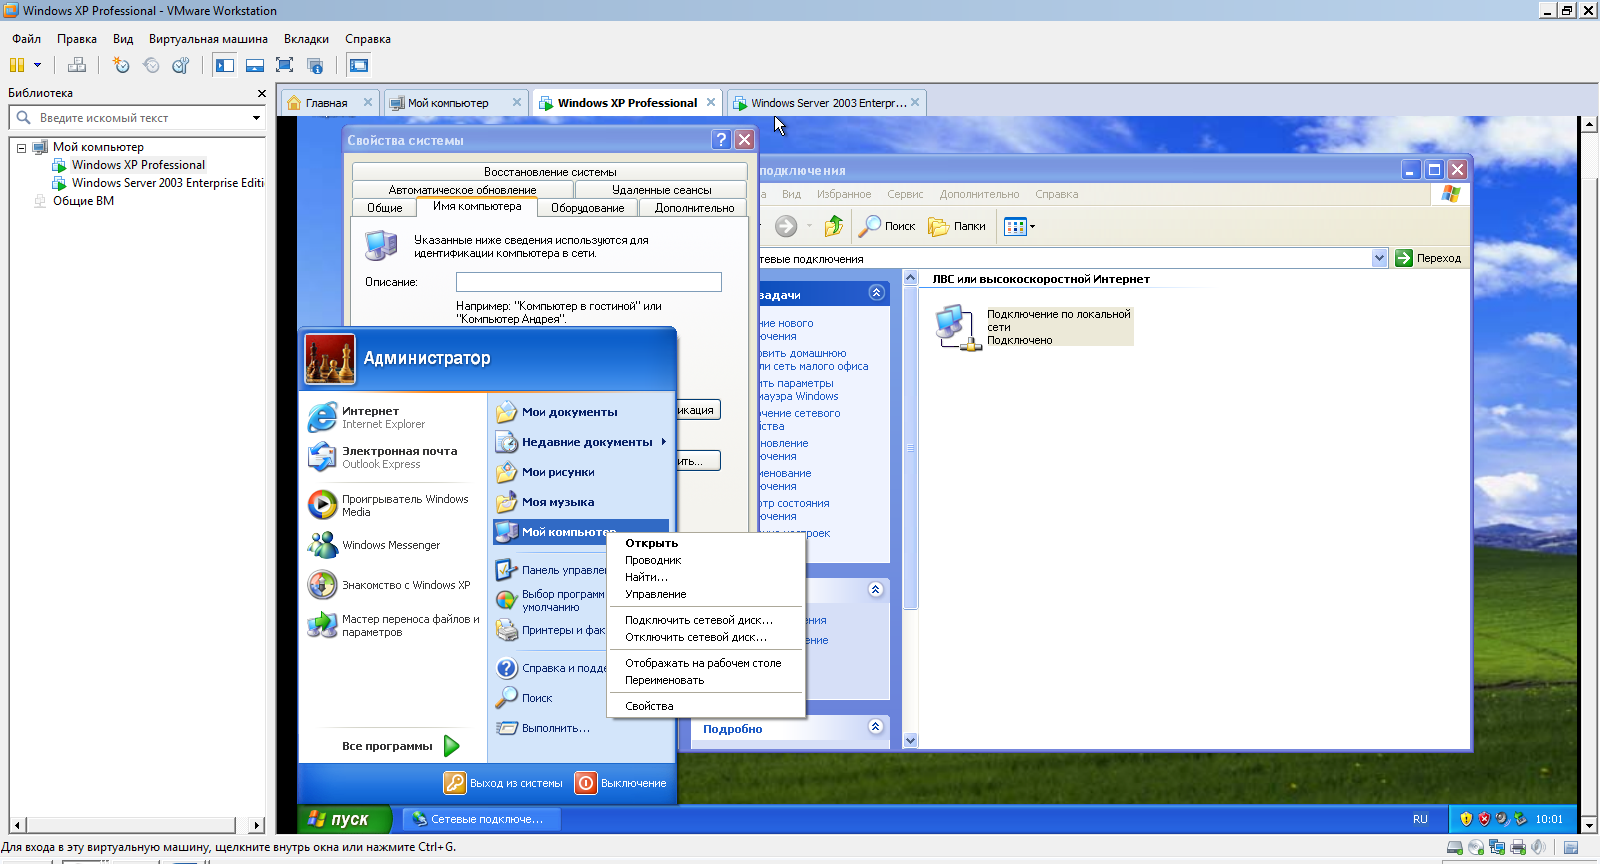Screen dimensions: 1600x864
Task: Click VMware printer status icon
Action: 1518,848
